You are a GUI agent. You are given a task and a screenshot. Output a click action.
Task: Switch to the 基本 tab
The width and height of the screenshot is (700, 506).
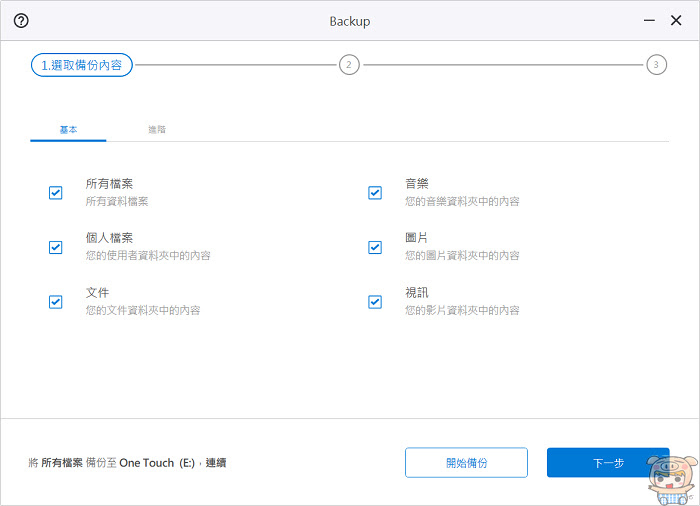[x=68, y=130]
